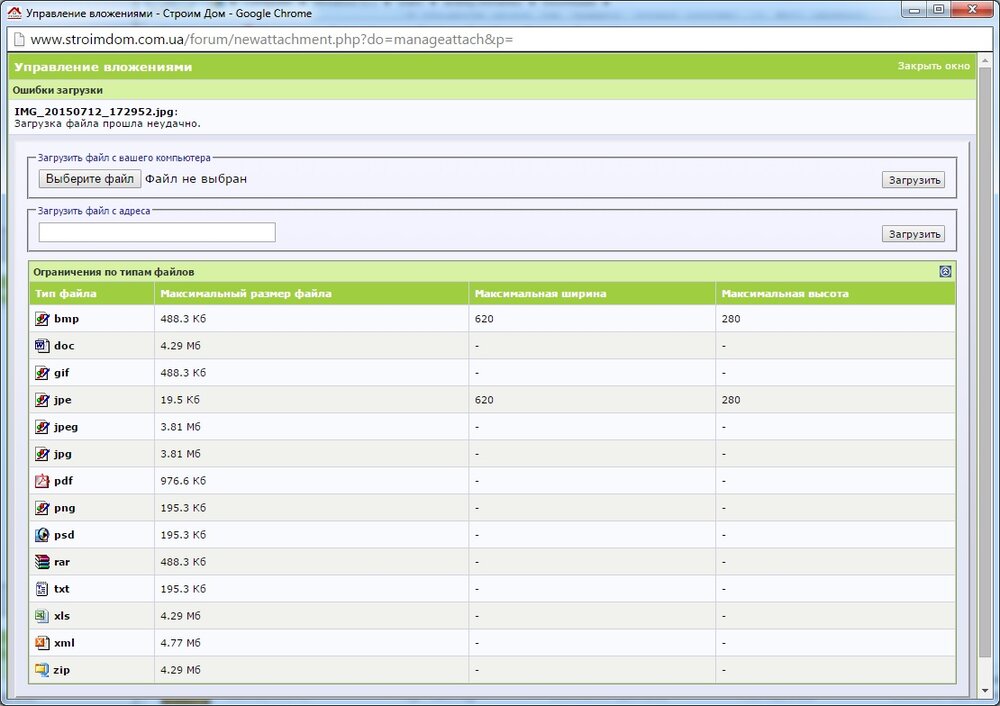Click the txt text file icon
This screenshot has height=706, width=1000.
(x=42, y=589)
